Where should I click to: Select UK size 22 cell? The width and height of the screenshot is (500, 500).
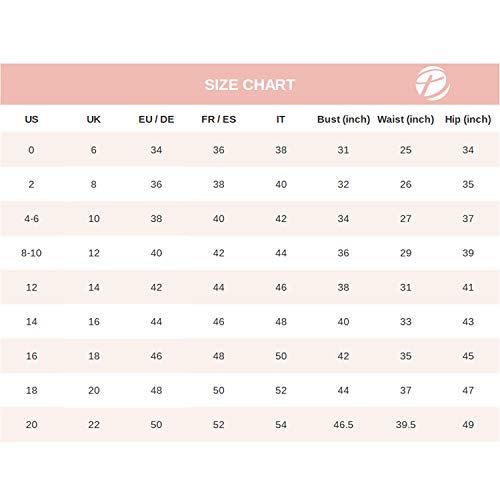[x=94, y=425]
